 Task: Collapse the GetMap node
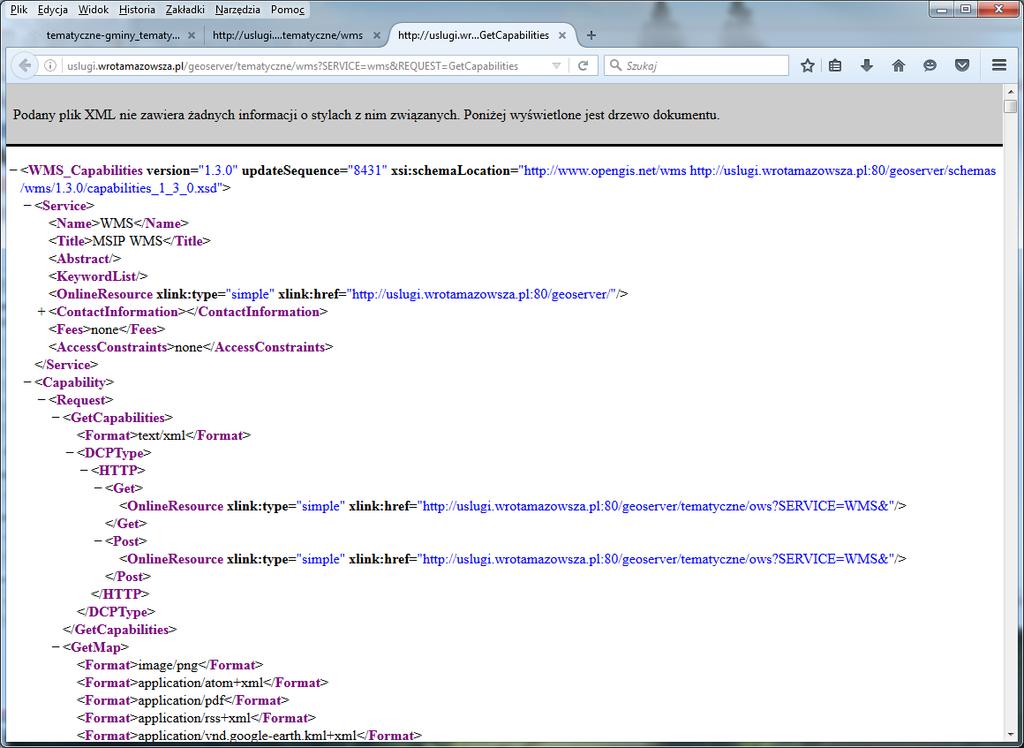coord(56,647)
